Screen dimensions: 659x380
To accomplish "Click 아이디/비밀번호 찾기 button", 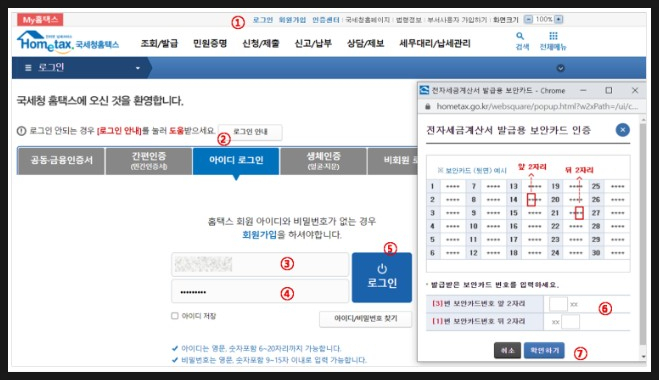I will point(365,319).
